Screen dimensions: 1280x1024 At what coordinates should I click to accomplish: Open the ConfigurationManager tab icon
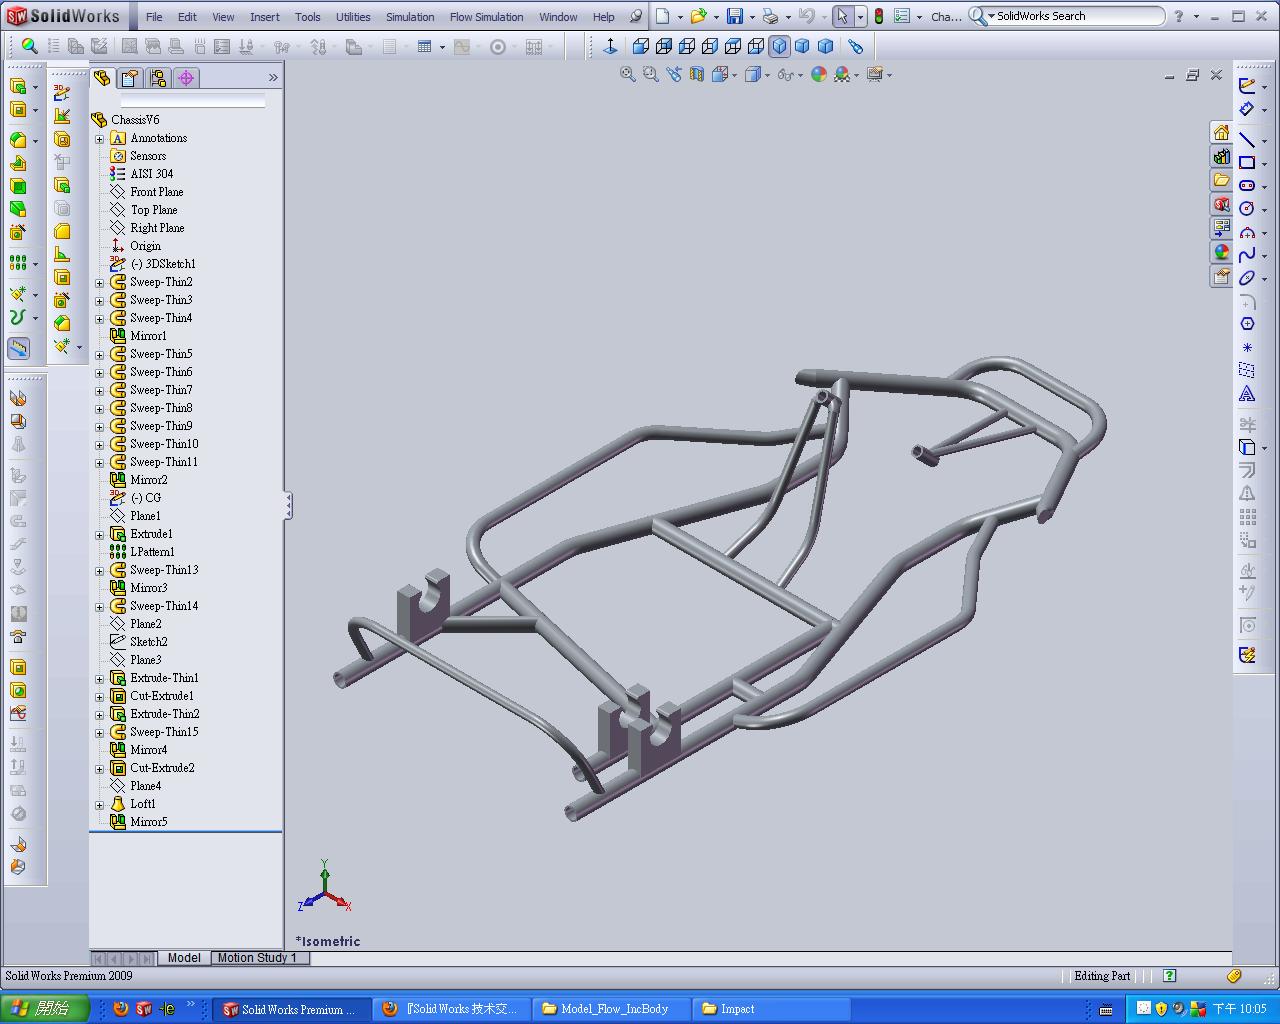(158, 78)
